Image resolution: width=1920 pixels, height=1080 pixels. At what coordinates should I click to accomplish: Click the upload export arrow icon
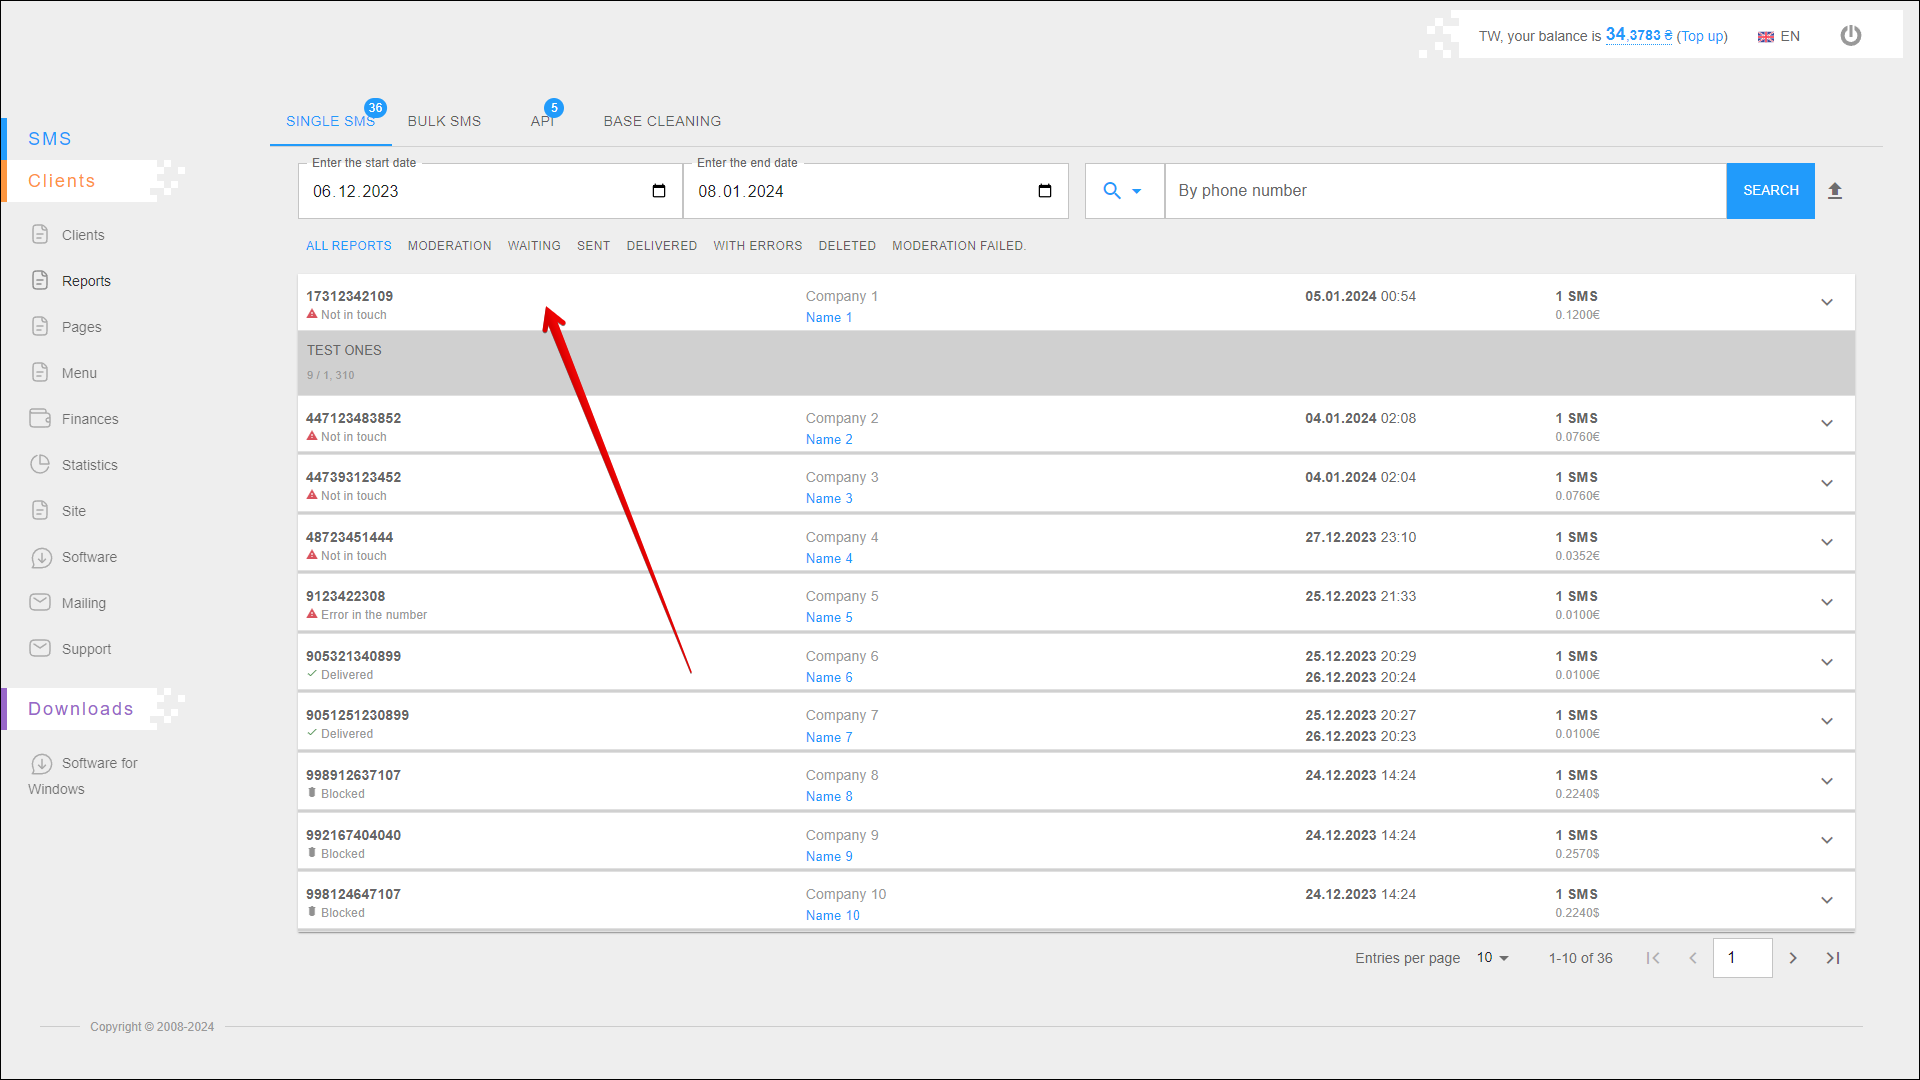tap(1835, 191)
